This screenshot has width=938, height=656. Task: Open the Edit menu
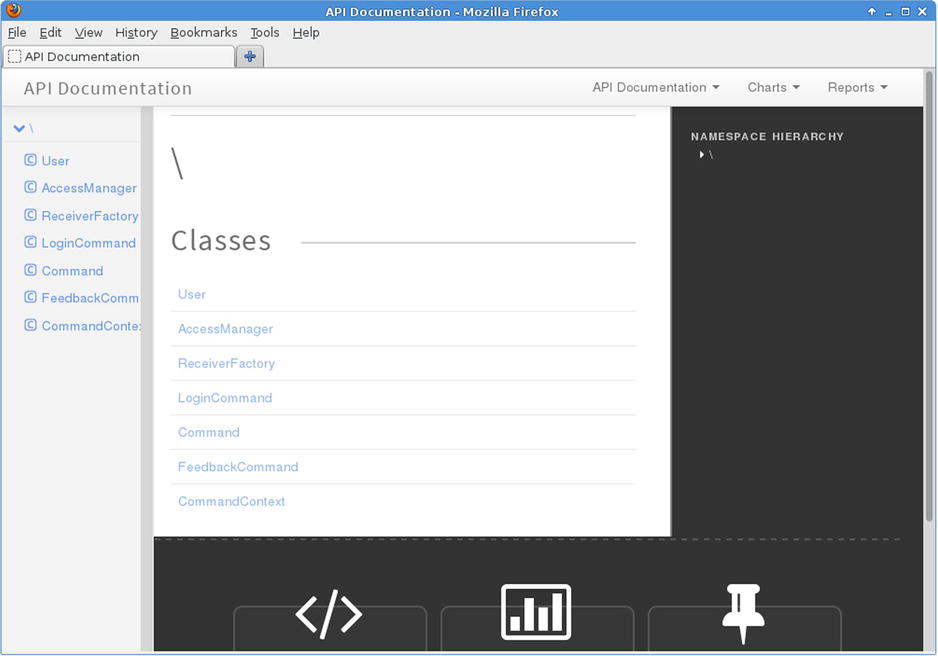coord(50,32)
